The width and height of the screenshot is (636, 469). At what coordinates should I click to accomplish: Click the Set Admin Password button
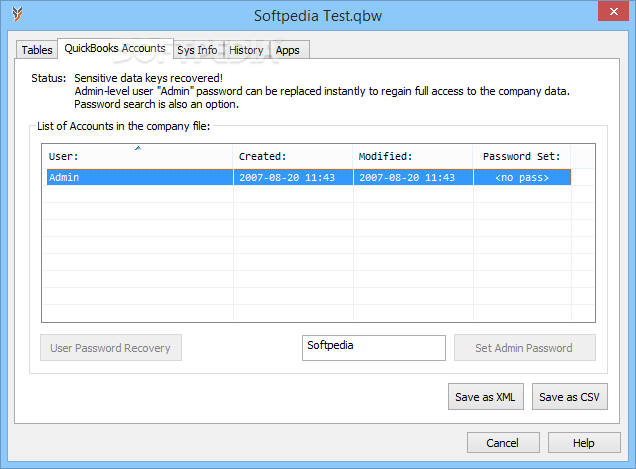tap(524, 348)
